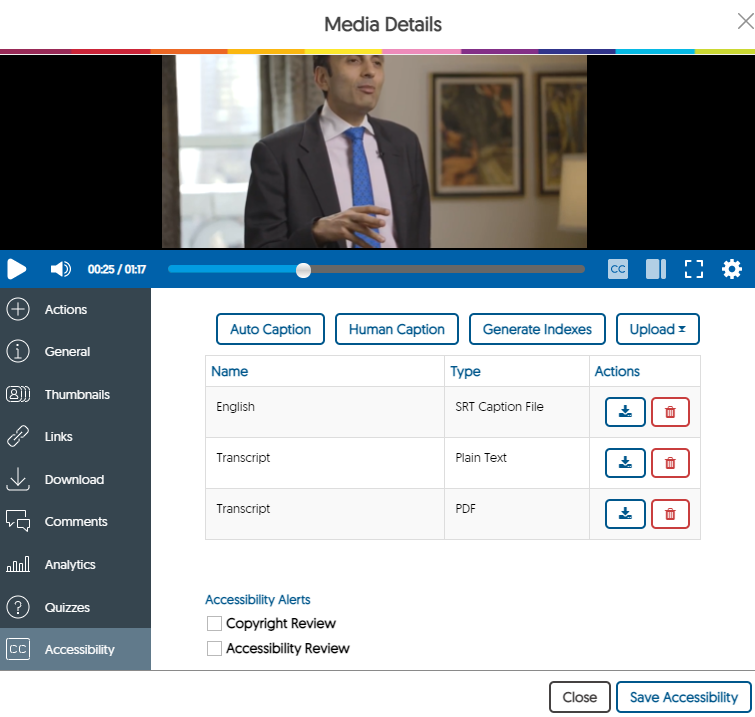The width and height of the screenshot is (755, 717).
Task: Check the Accessibility Review box
Action: (214, 648)
